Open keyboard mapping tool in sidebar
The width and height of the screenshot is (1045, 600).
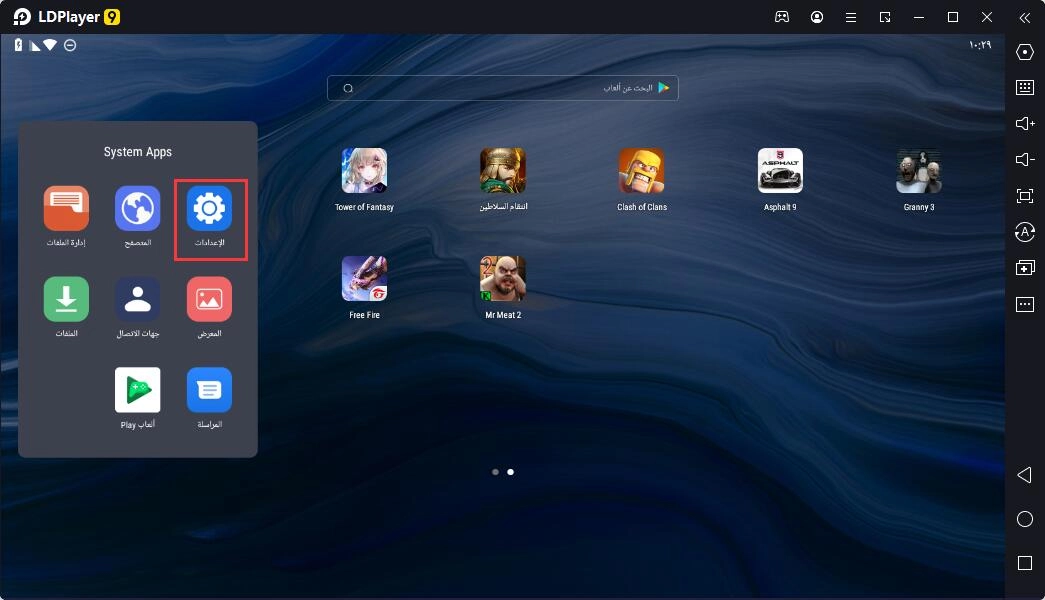(1025, 87)
